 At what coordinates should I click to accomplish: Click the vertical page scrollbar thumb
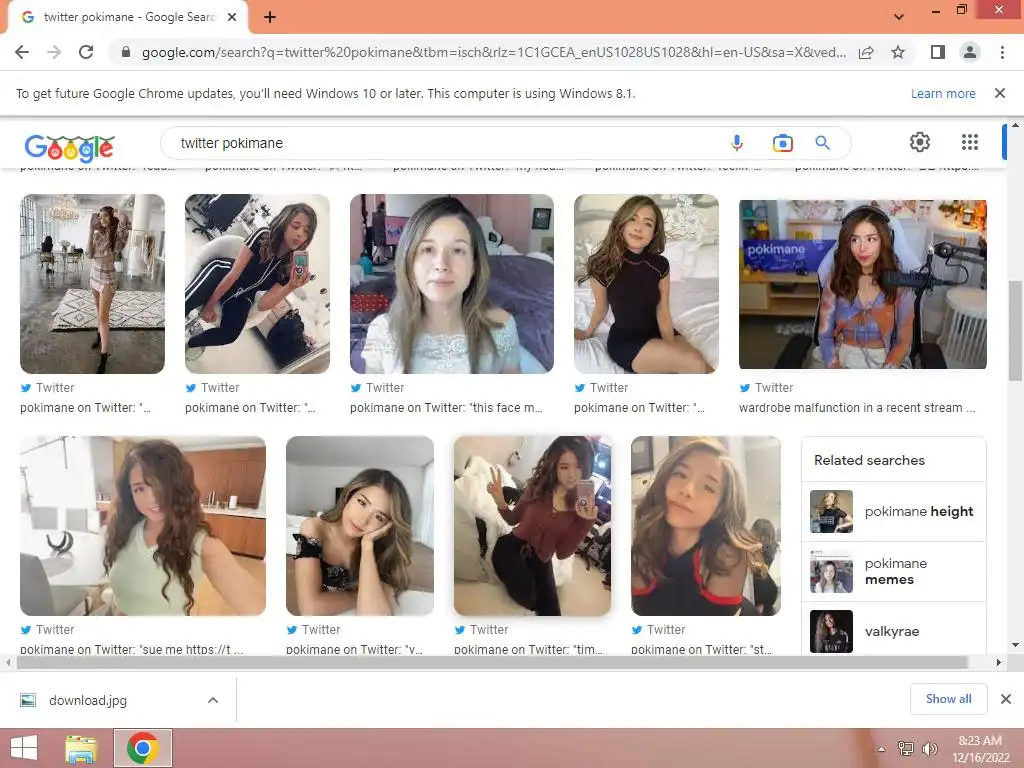(x=1015, y=330)
